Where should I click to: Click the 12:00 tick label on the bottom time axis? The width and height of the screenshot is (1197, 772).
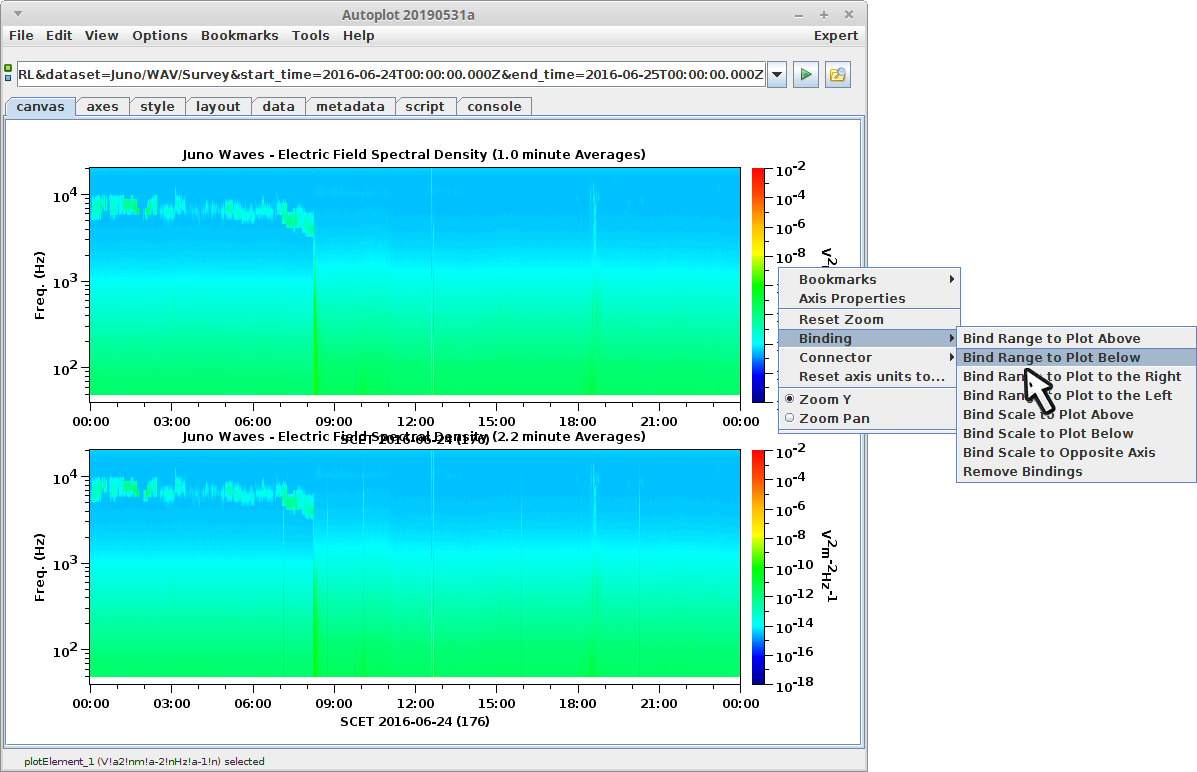(x=415, y=703)
